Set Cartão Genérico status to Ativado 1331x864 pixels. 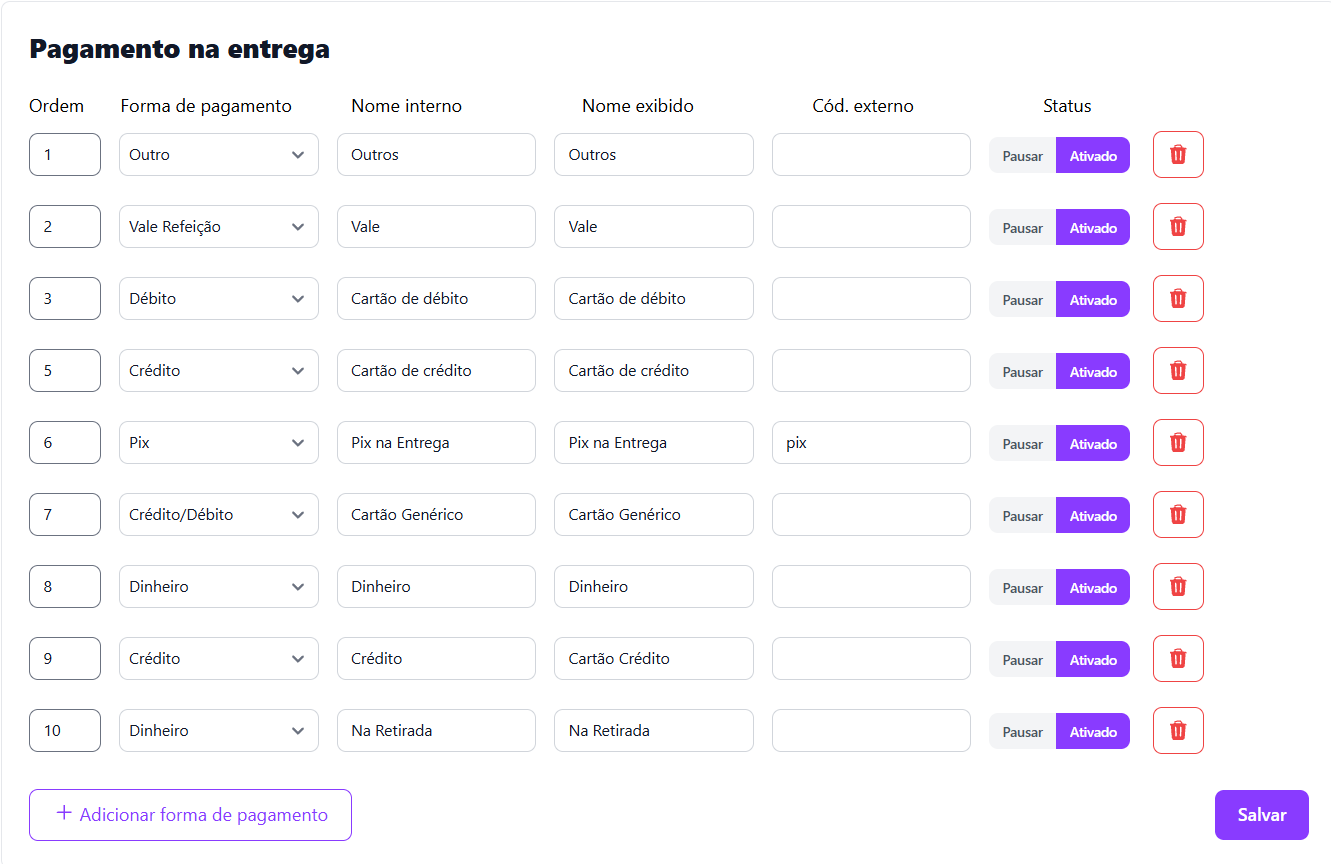(x=1093, y=516)
